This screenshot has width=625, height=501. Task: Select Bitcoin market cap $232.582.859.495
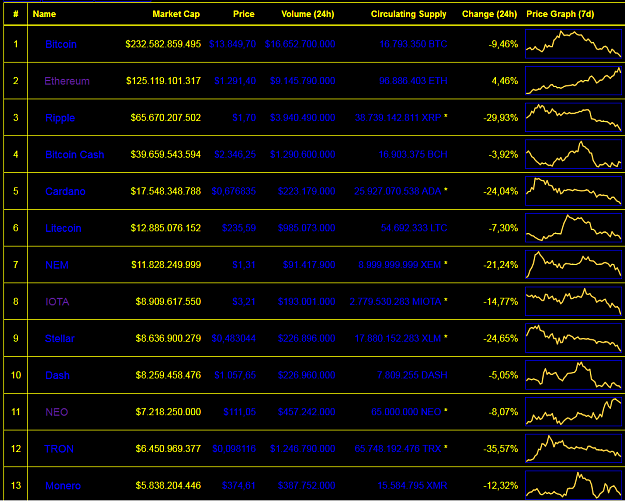pos(163,44)
